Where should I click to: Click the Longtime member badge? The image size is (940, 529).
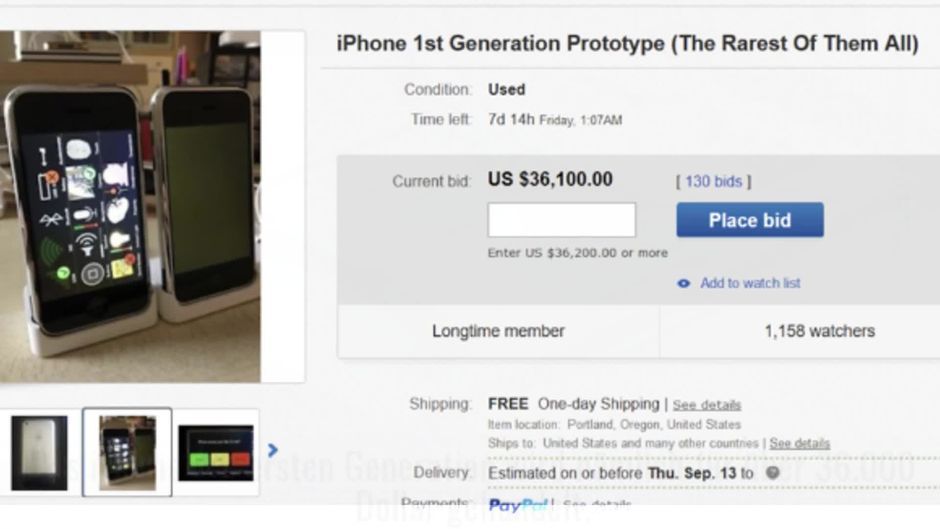click(x=498, y=331)
